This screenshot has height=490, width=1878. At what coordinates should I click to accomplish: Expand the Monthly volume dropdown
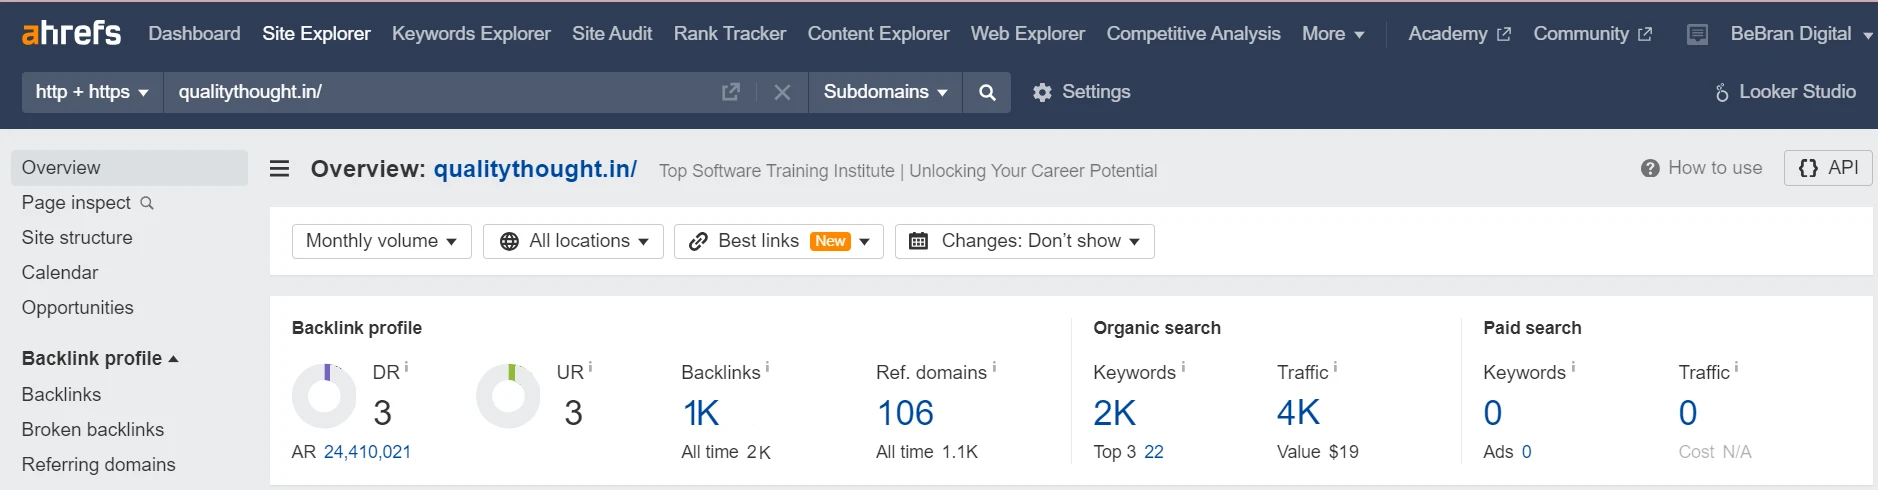point(381,241)
